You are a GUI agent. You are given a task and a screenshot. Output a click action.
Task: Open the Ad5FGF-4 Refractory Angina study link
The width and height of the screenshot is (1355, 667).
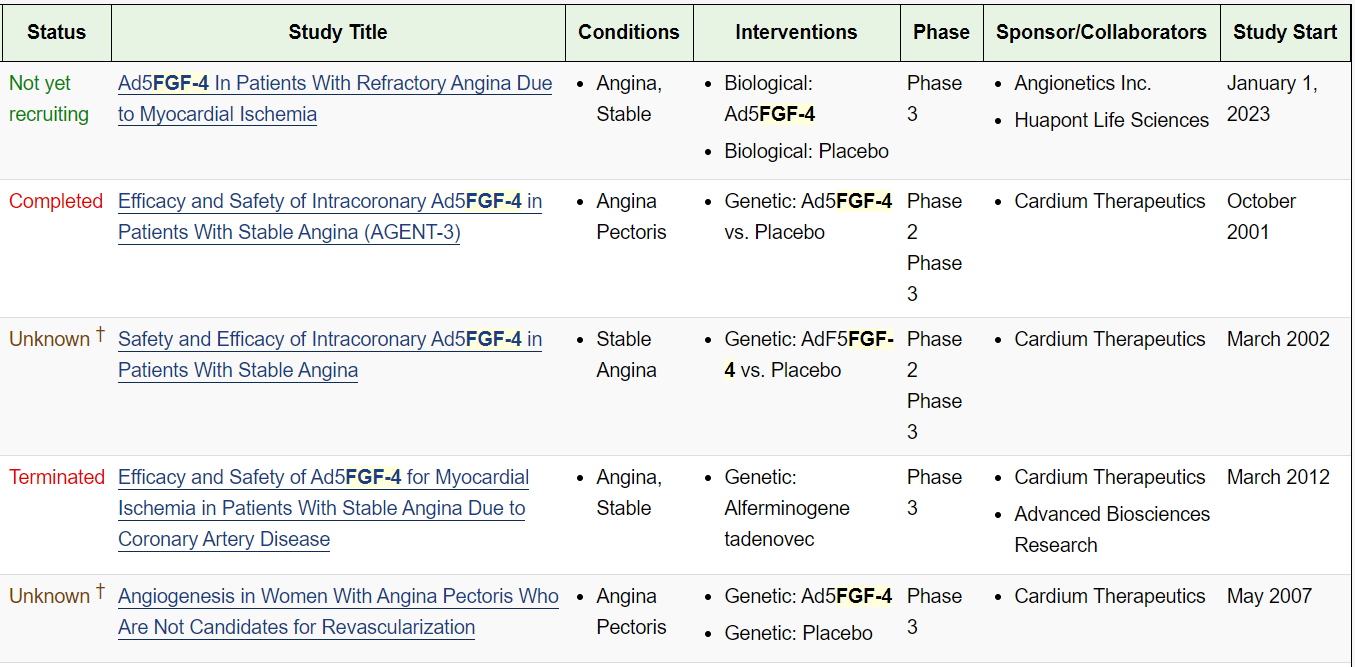tap(334, 84)
